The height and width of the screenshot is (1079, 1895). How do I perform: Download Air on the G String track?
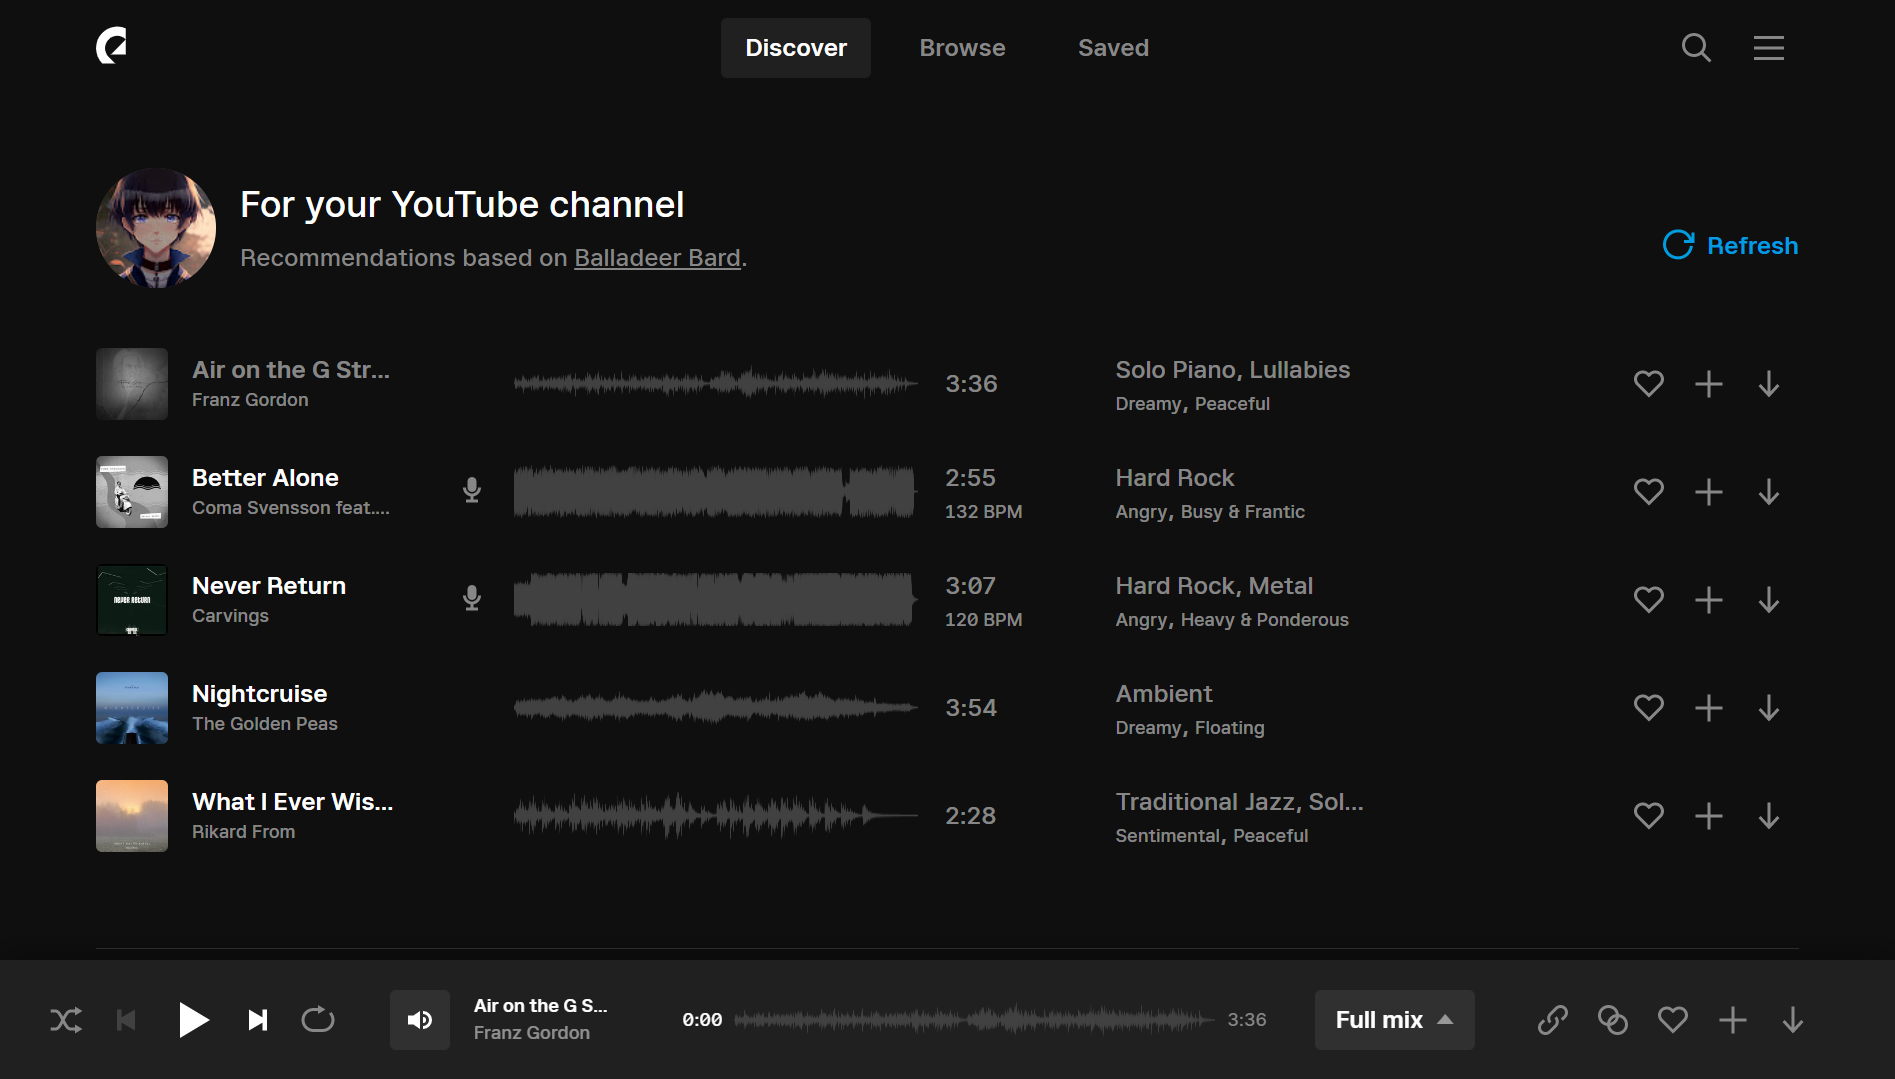[x=1769, y=384]
